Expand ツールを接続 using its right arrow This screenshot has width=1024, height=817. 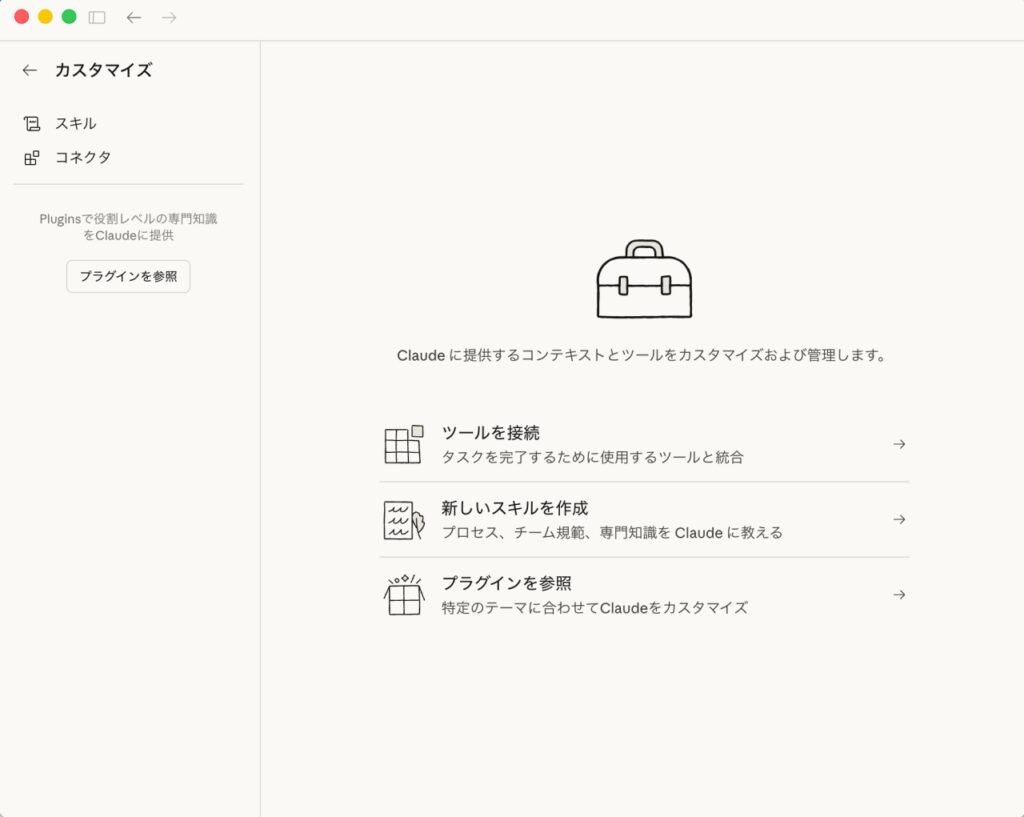click(899, 444)
